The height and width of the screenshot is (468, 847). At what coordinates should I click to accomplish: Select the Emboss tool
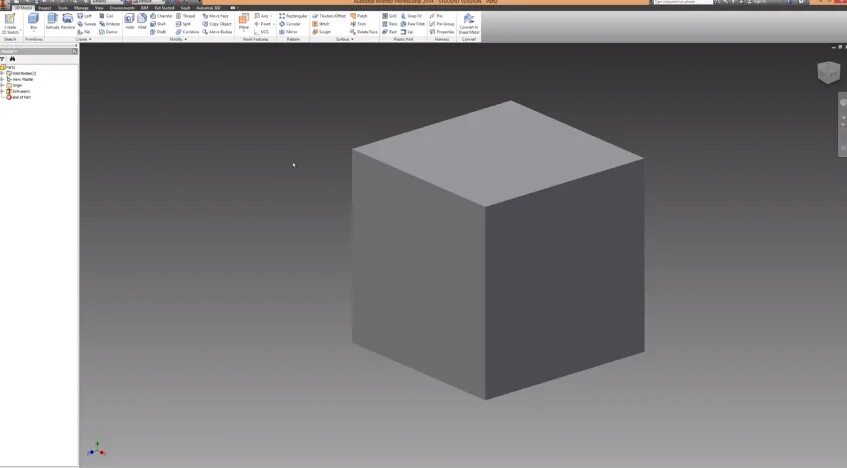110,24
